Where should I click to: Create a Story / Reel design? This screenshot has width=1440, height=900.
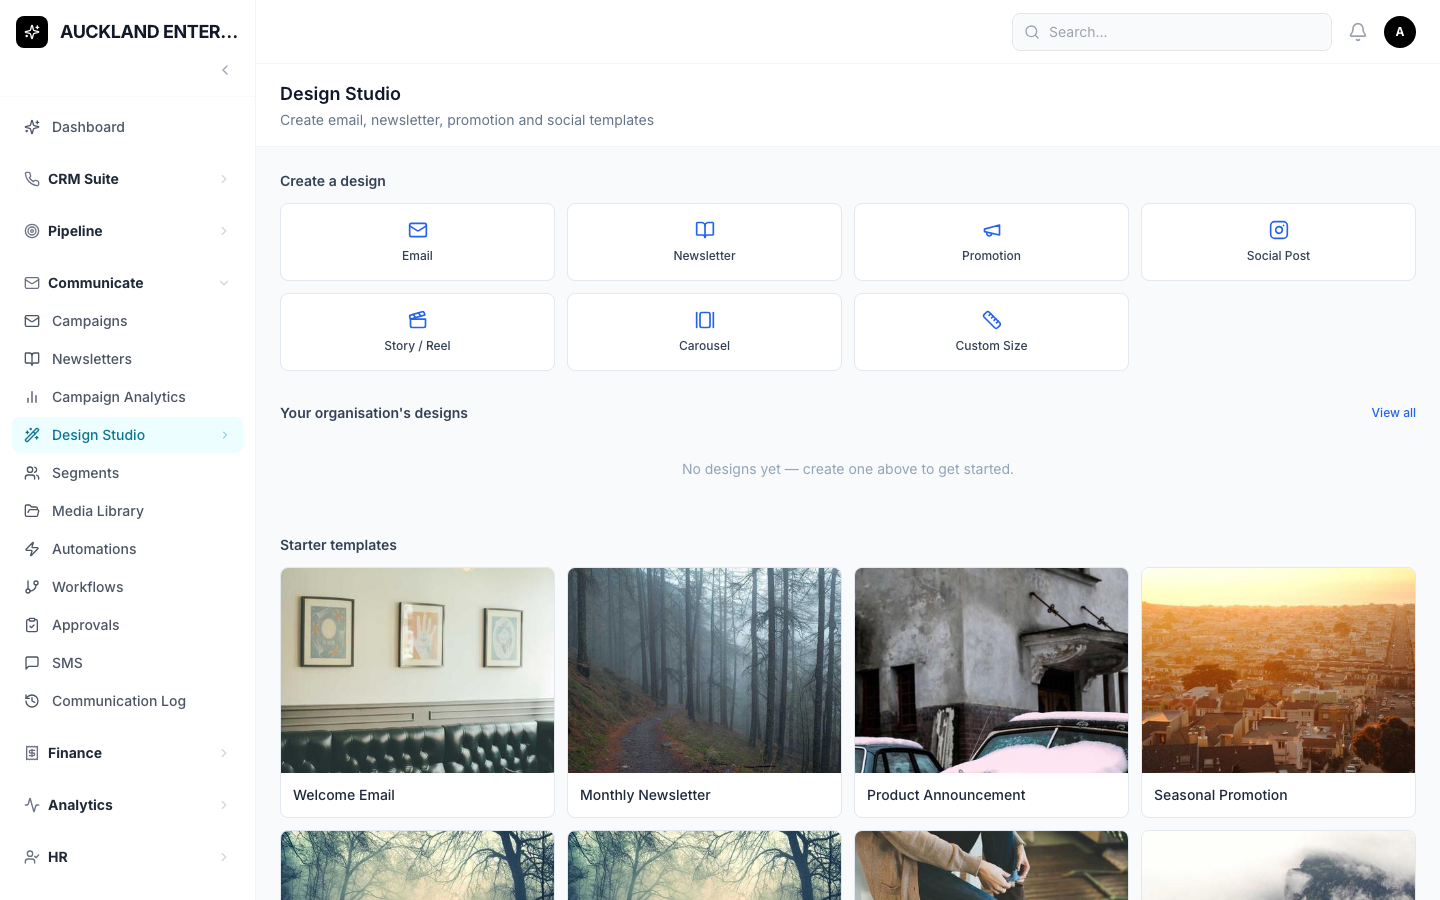pos(417,332)
